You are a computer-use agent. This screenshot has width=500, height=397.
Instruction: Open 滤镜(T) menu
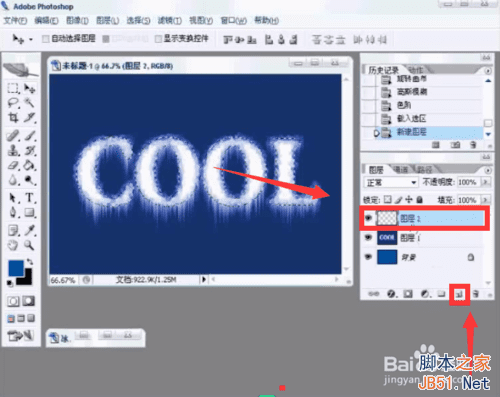click(170, 21)
